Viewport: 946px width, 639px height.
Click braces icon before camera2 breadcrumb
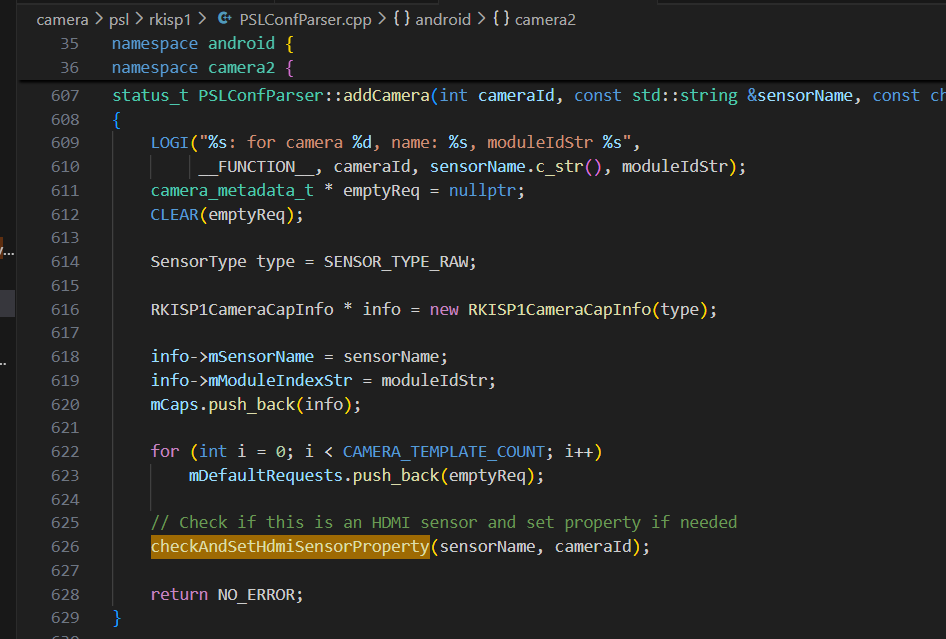point(501,19)
